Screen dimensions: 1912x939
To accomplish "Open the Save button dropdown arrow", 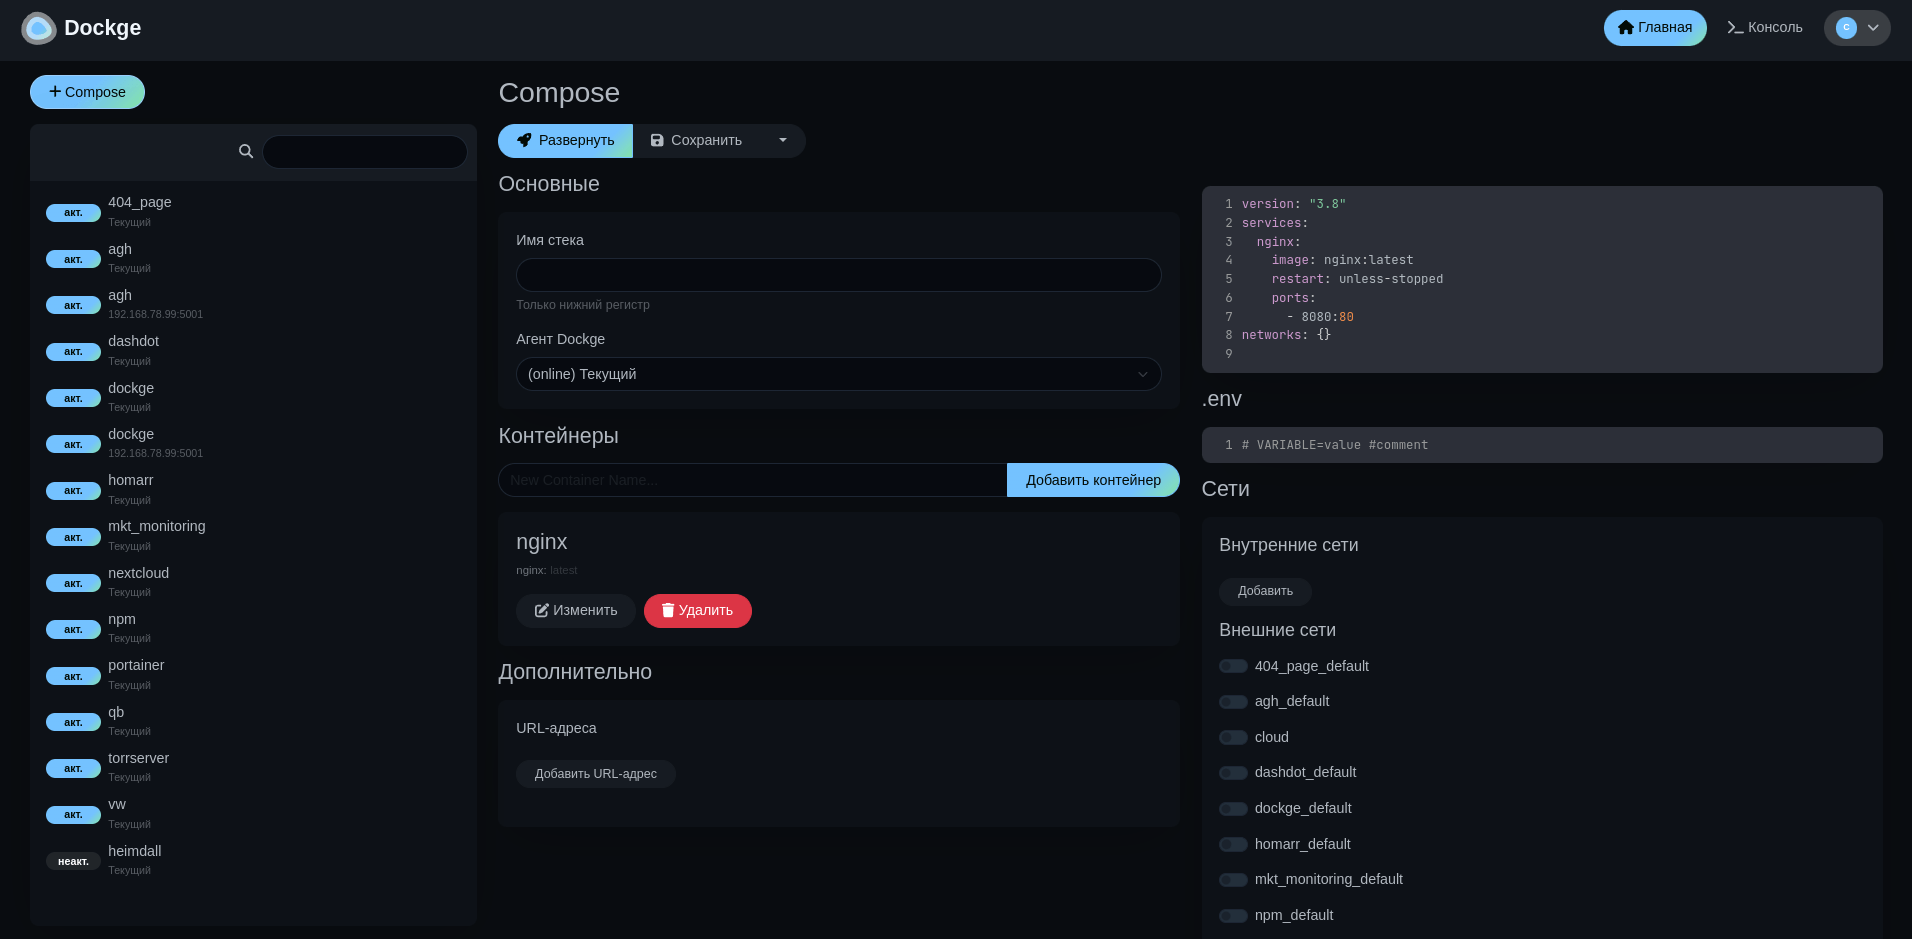I will (783, 140).
